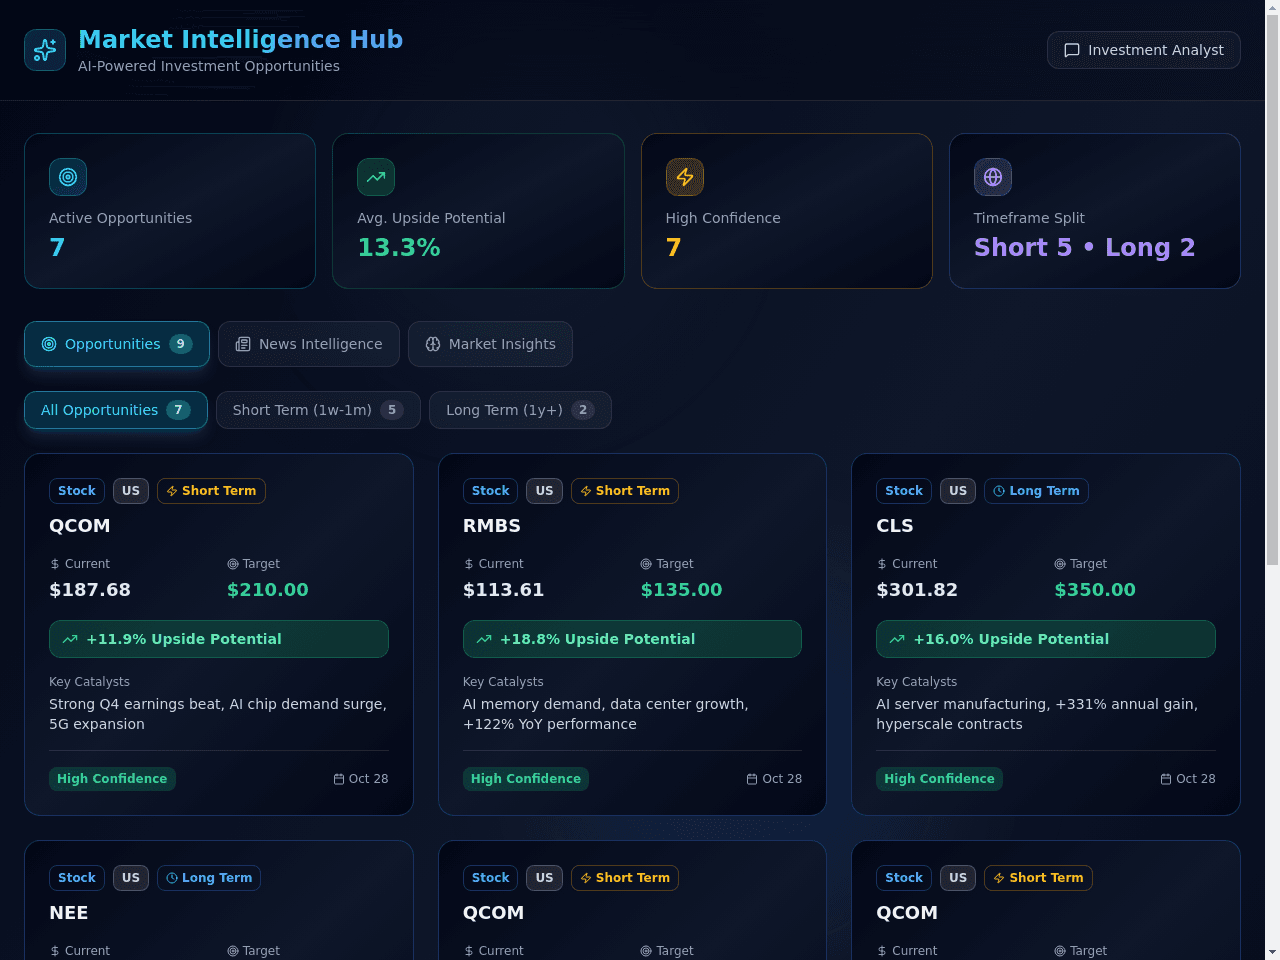Click the High Confidence badge under 5G expansion
The width and height of the screenshot is (1280, 960).
[x=112, y=779]
